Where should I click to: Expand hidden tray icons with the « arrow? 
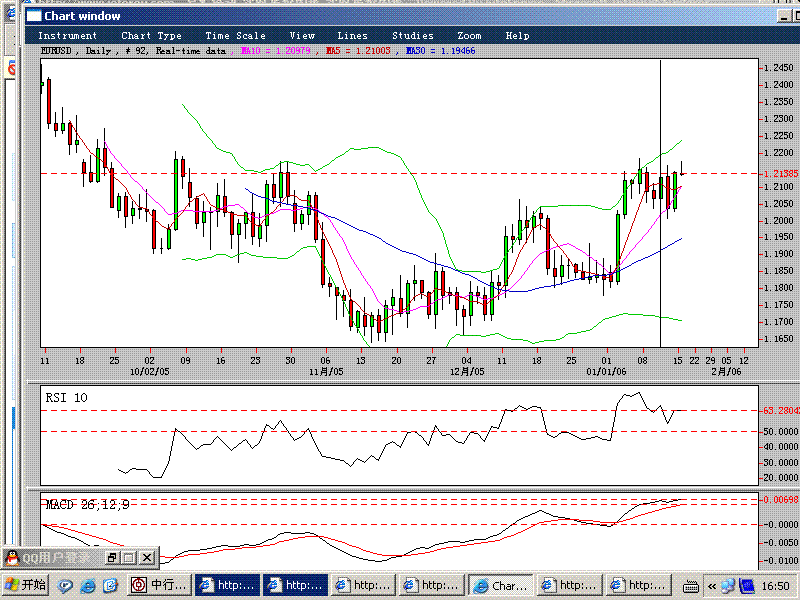[x=711, y=586]
